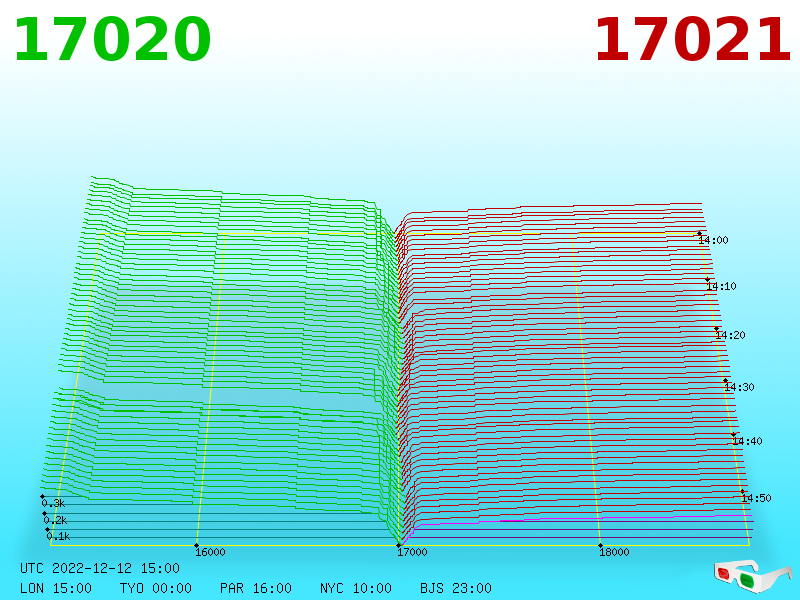This screenshot has width=800, height=600.
Task: Click the 0.2k volume axis label
Action: tap(56, 520)
